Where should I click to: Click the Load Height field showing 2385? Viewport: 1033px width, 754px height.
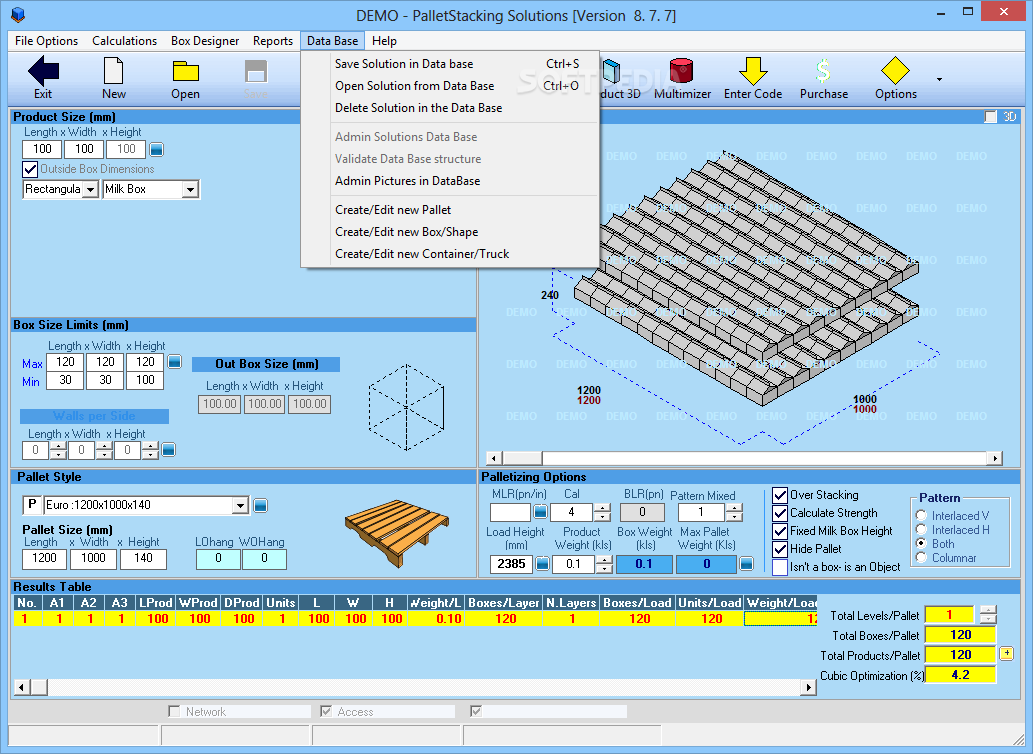[511, 564]
